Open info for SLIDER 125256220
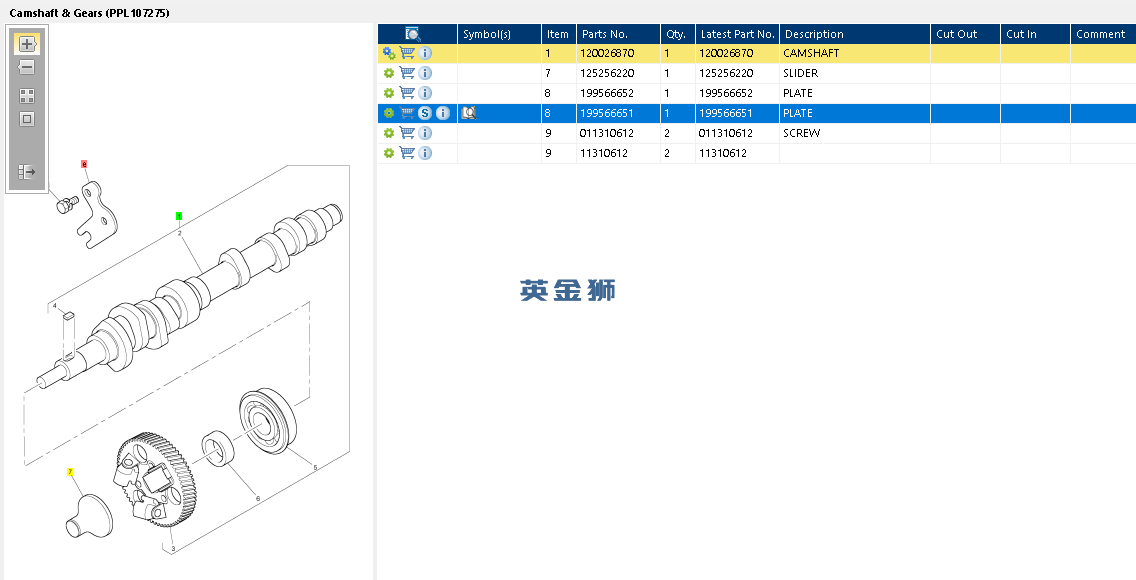The height and width of the screenshot is (580, 1136). pos(425,73)
